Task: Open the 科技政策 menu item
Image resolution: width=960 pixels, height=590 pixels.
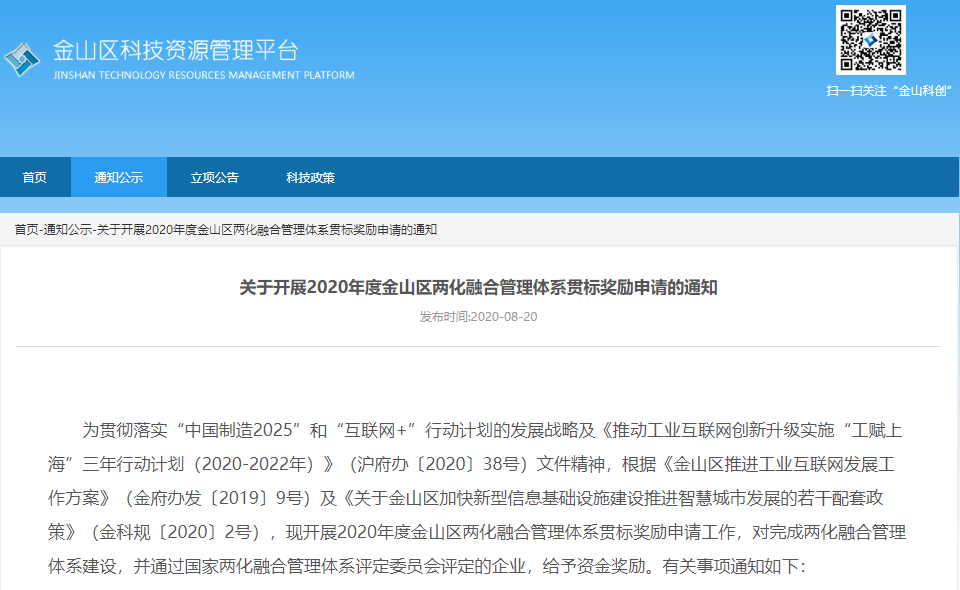Action: (310, 177)
